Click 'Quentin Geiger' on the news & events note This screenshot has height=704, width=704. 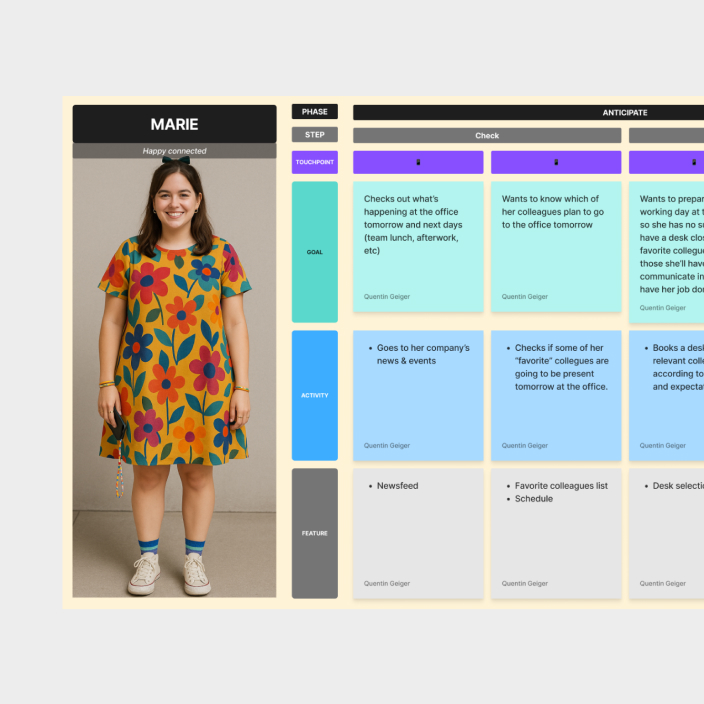point(387,446)
